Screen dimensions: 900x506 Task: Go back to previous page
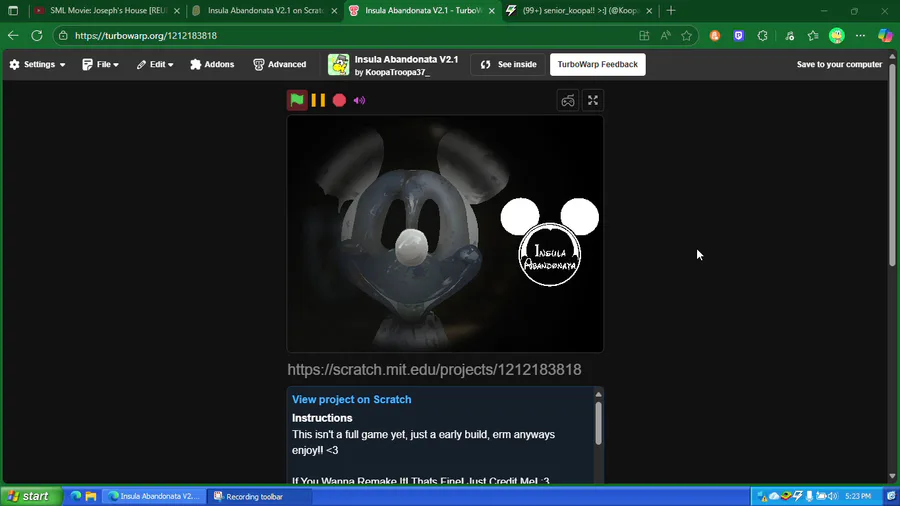pos(13,36)
